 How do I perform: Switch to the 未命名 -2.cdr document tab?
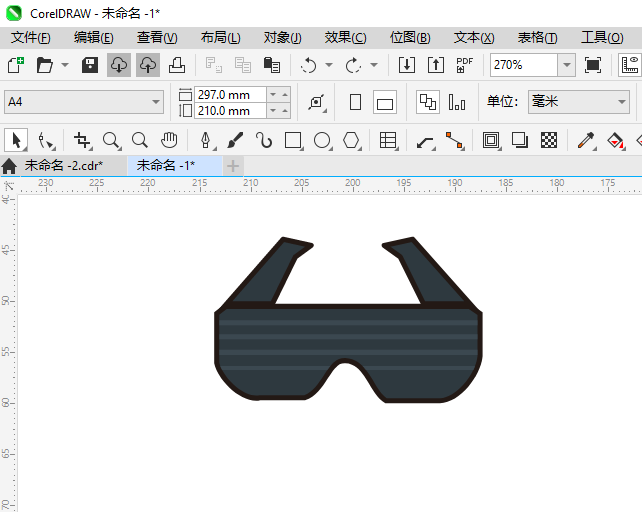click(x=63, y=165)
